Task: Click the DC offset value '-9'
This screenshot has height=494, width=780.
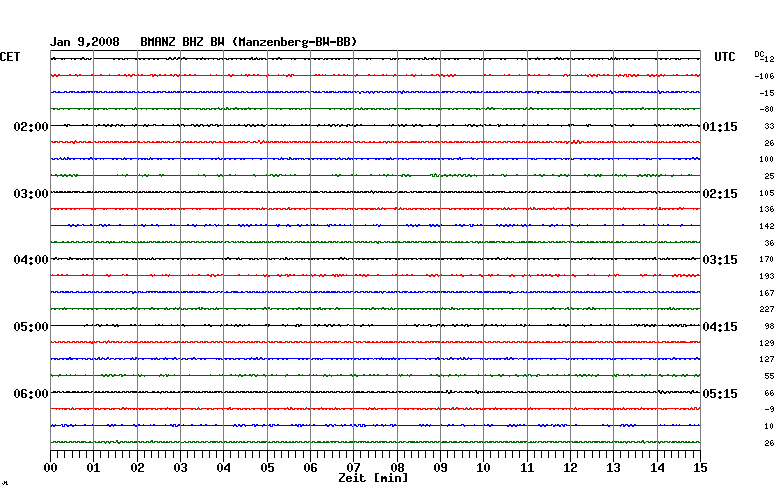Action: pos(770,409)
